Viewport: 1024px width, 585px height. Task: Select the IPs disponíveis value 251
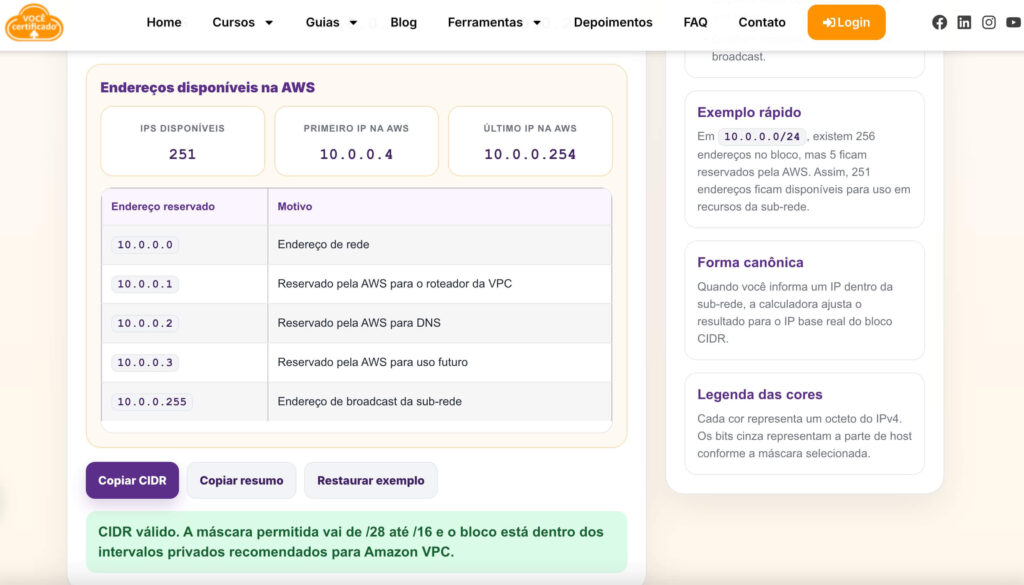tap(182, 154)
